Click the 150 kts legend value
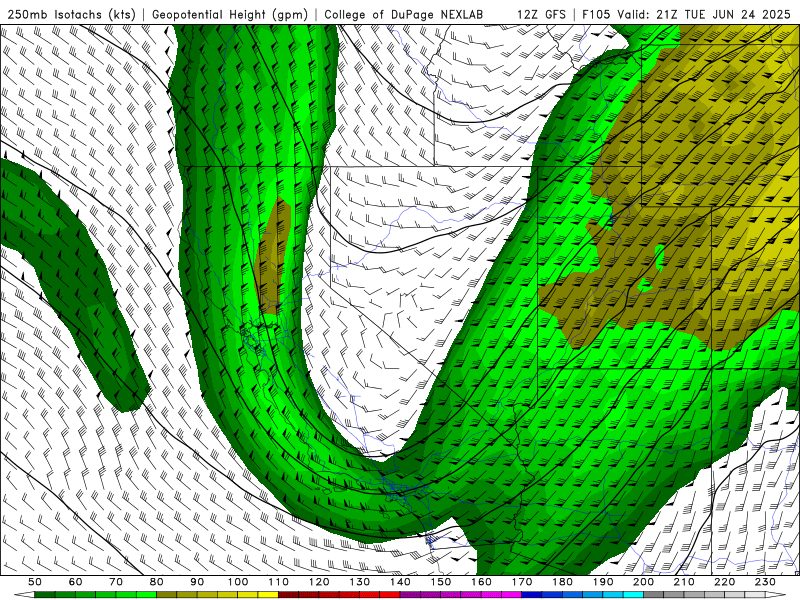 (441, 582)
